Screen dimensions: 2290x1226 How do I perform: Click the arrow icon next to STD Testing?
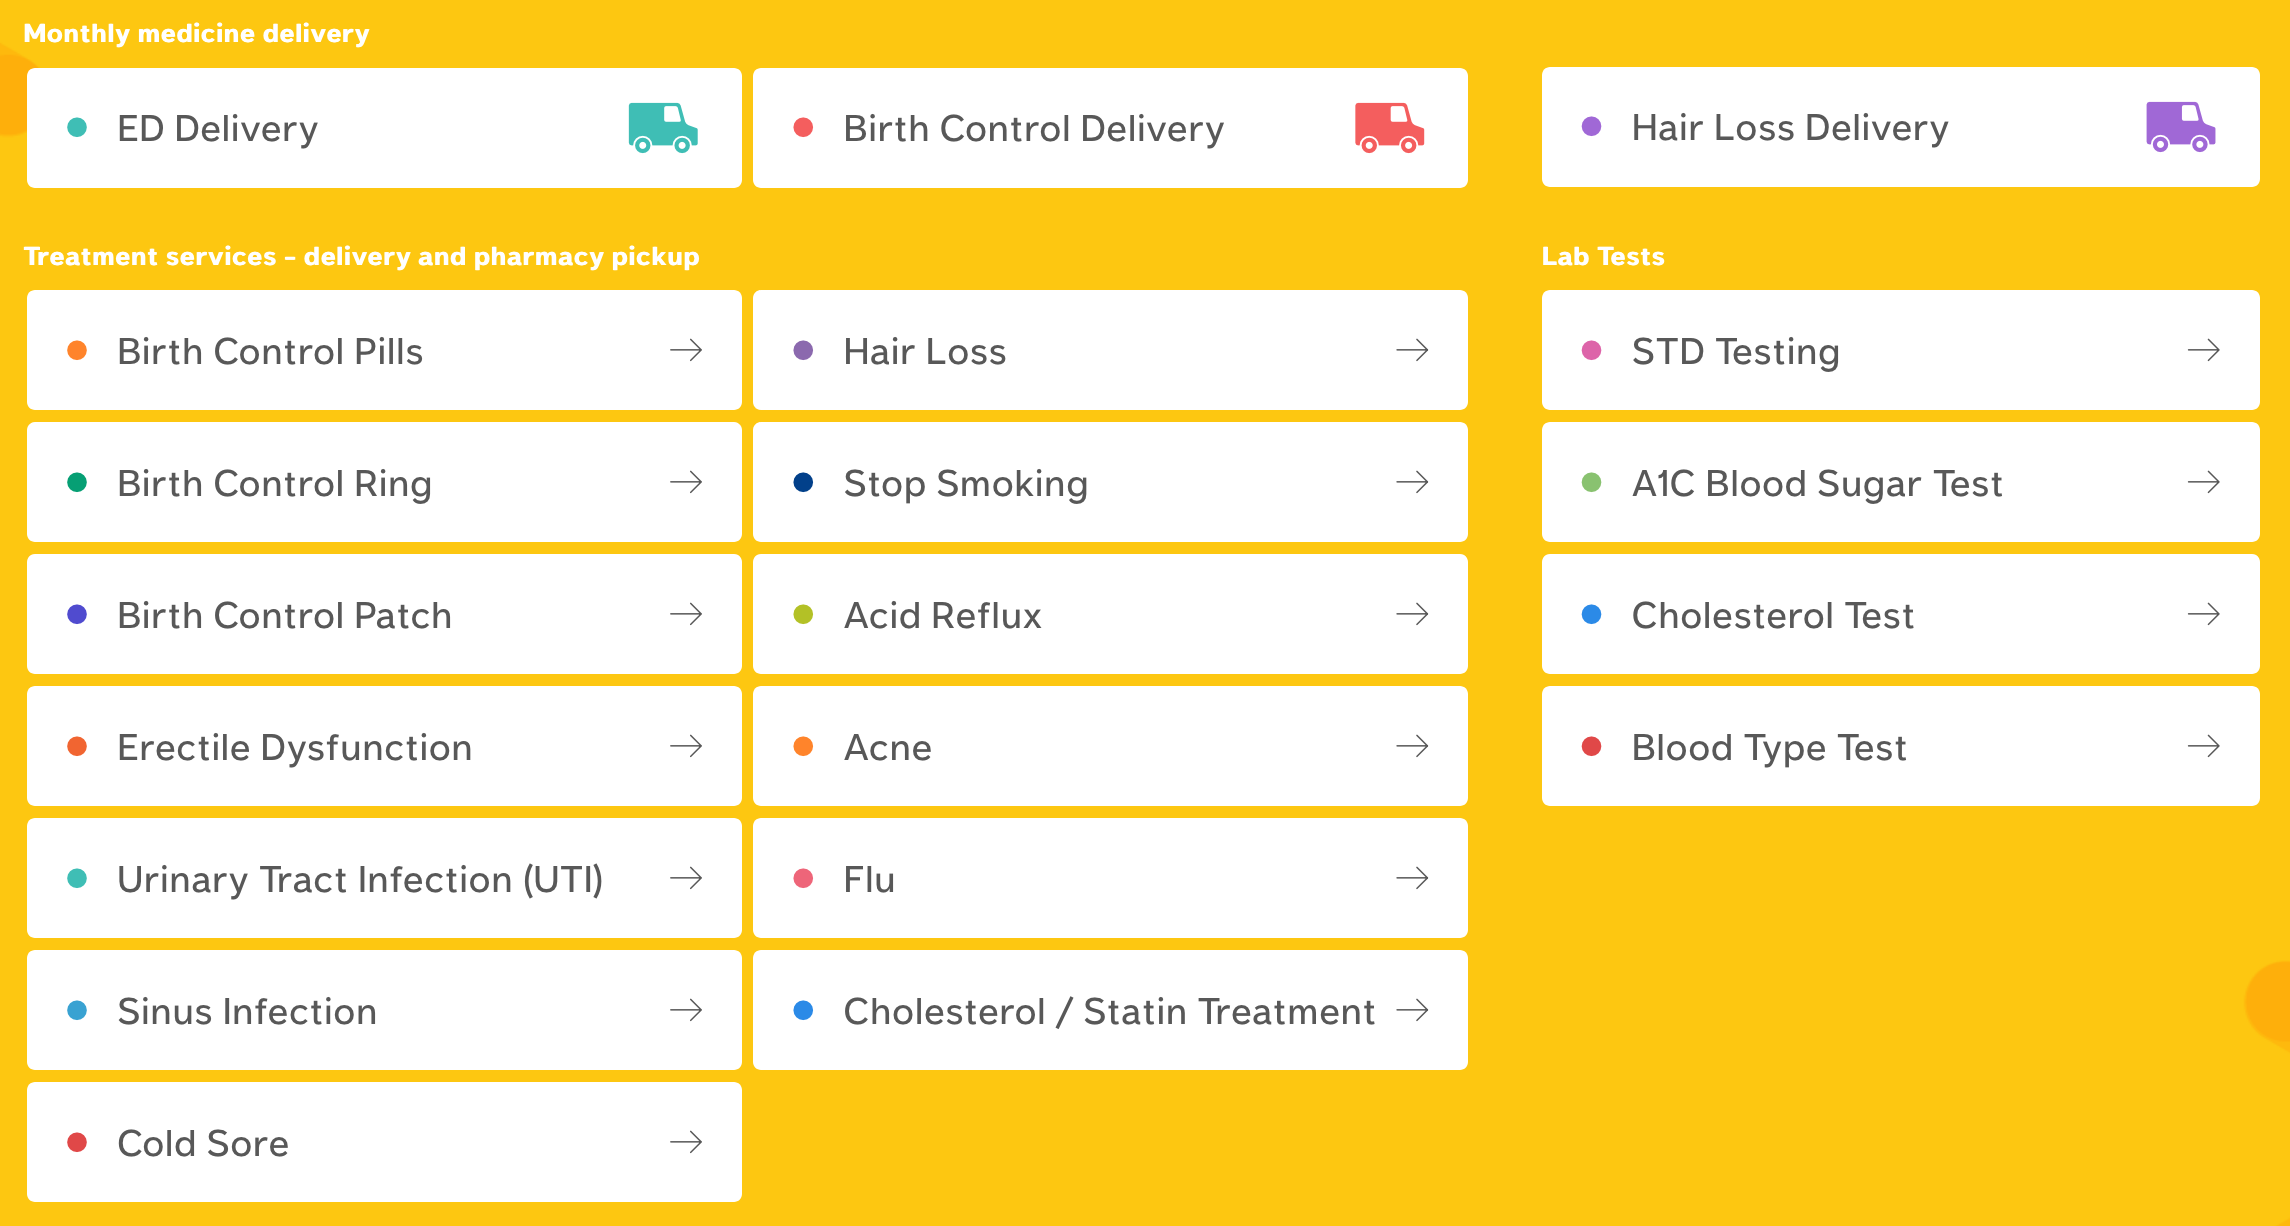tap(2204, 350)
